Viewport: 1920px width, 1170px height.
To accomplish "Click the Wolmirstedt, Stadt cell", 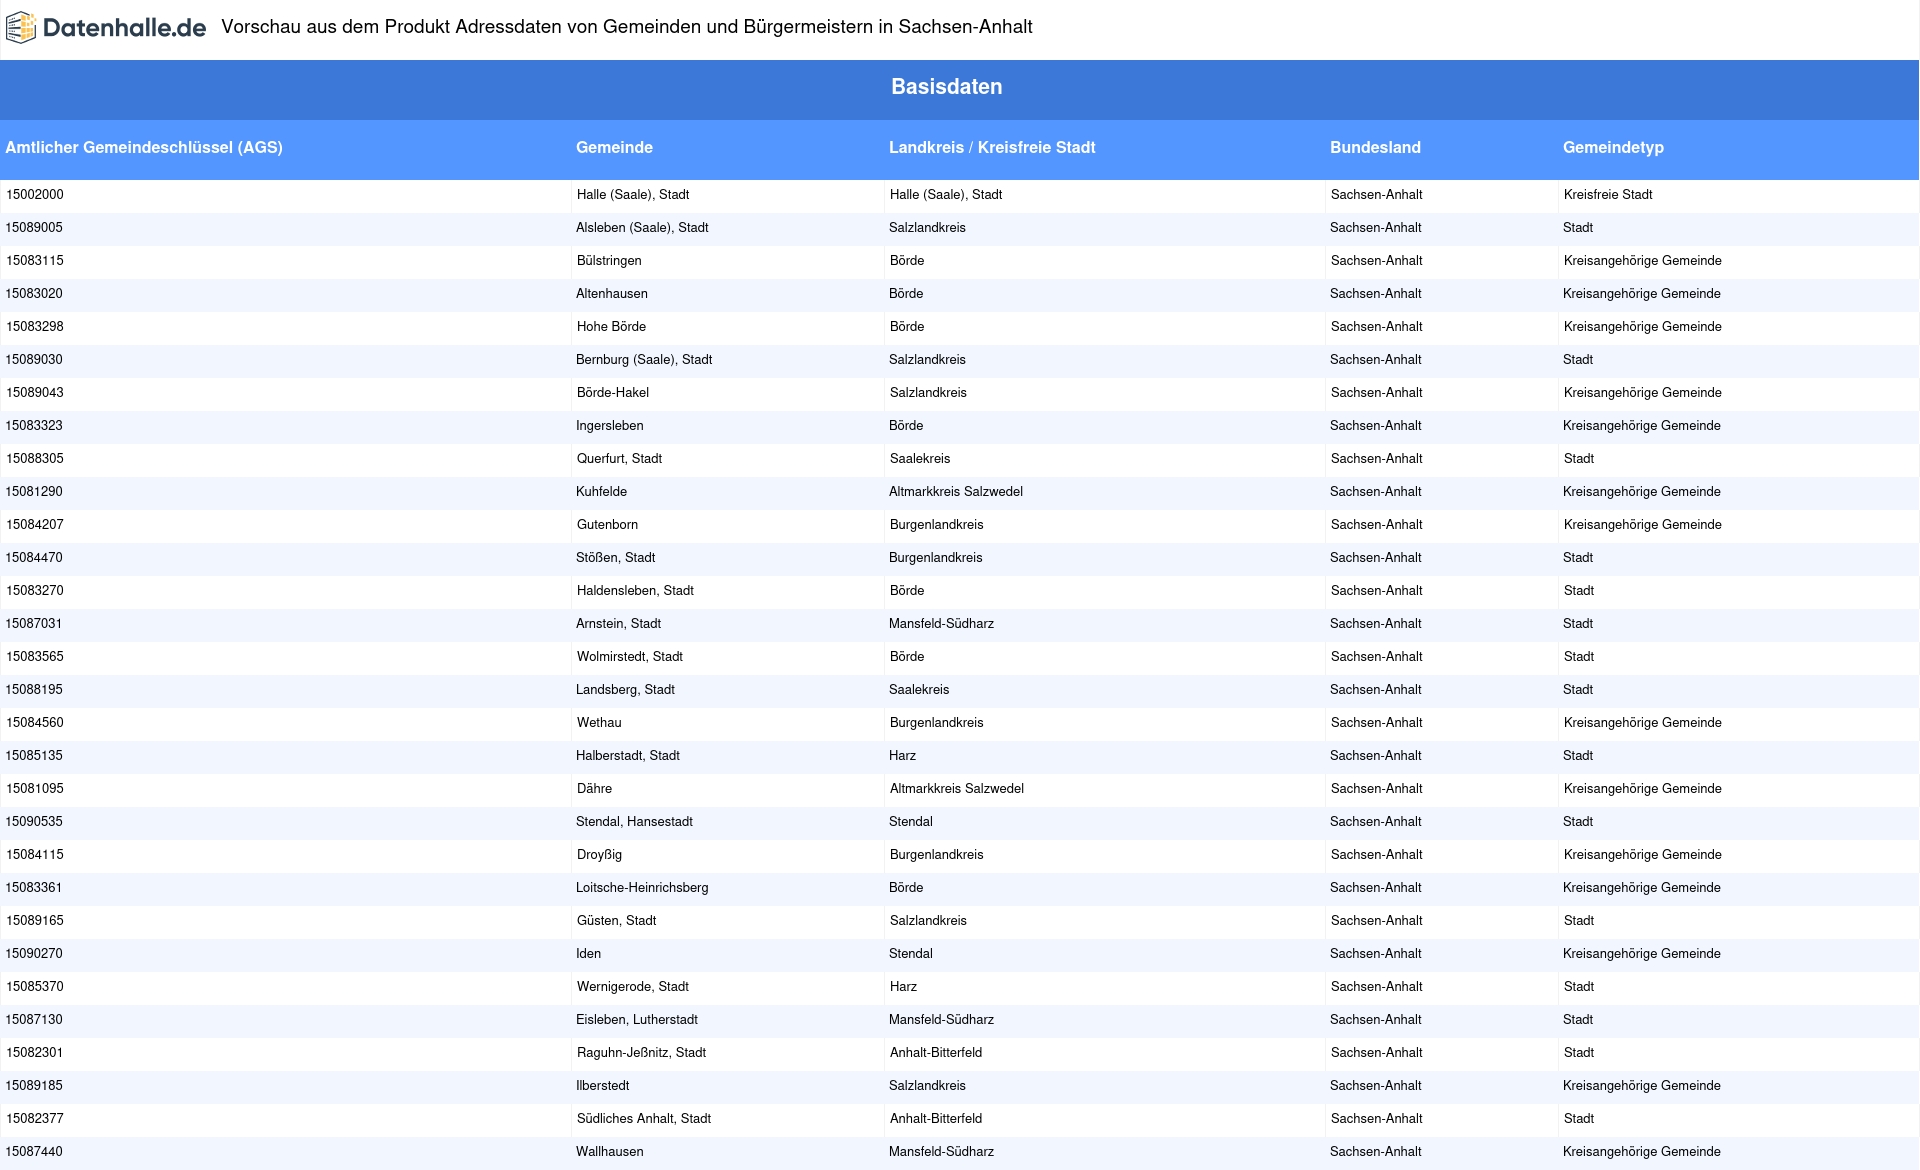I will click(x=630, y=657).
